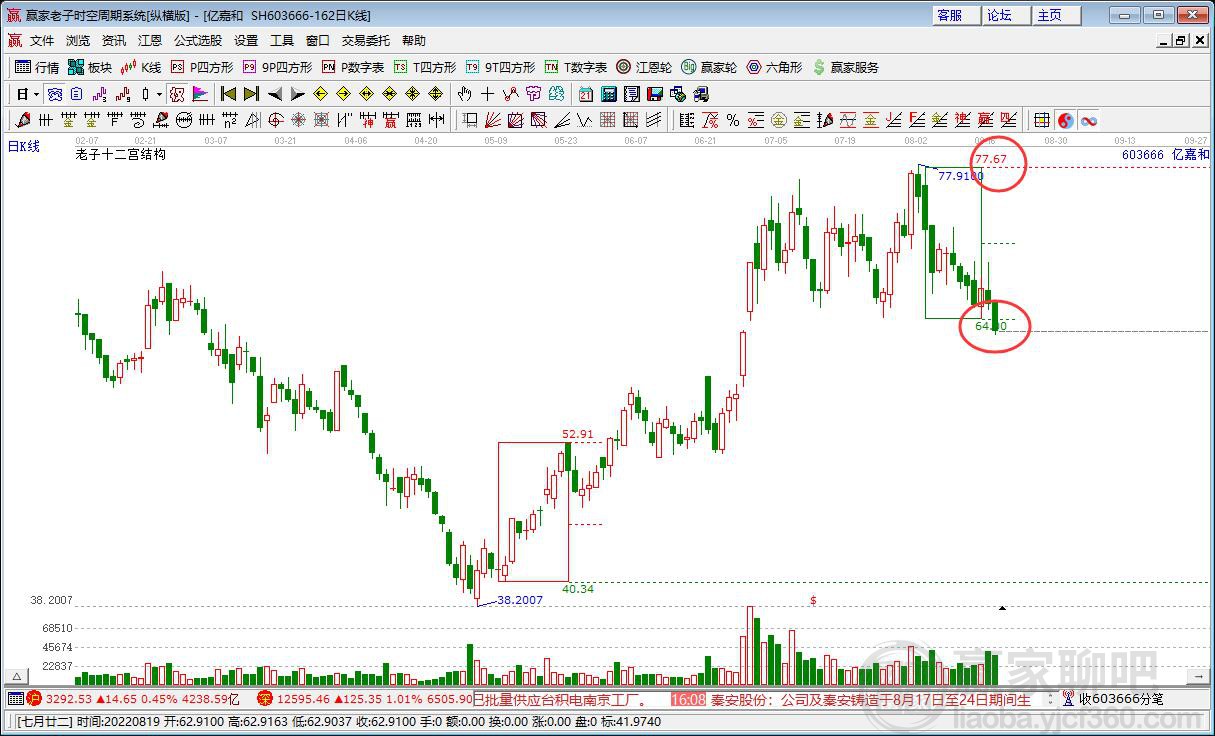Click the n² square tool icon
The width and height of the screenshot is (1215, 736).
point(229,120)
